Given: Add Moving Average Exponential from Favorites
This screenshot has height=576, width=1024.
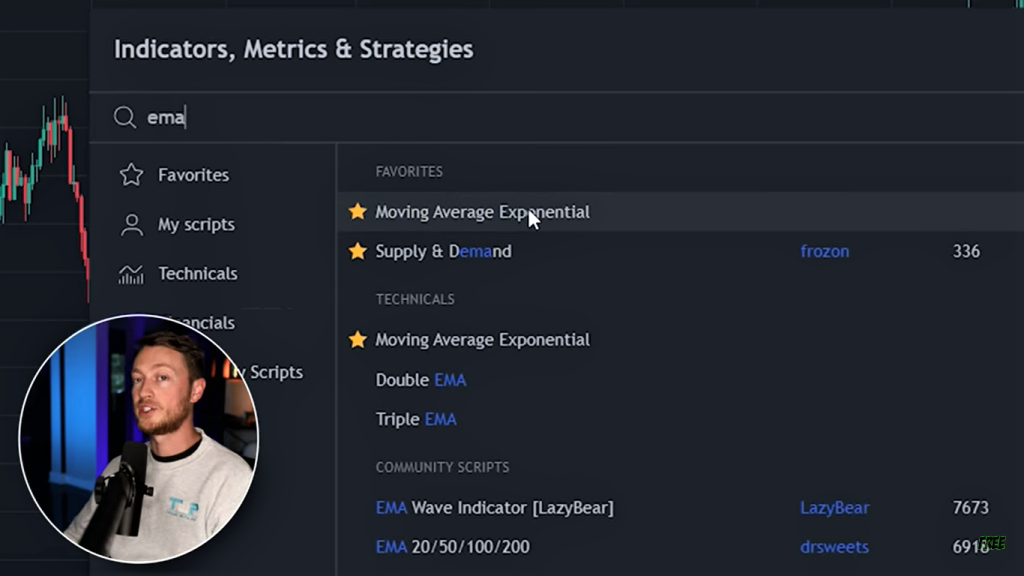Looking at the screenshot, I should [482, 212].
